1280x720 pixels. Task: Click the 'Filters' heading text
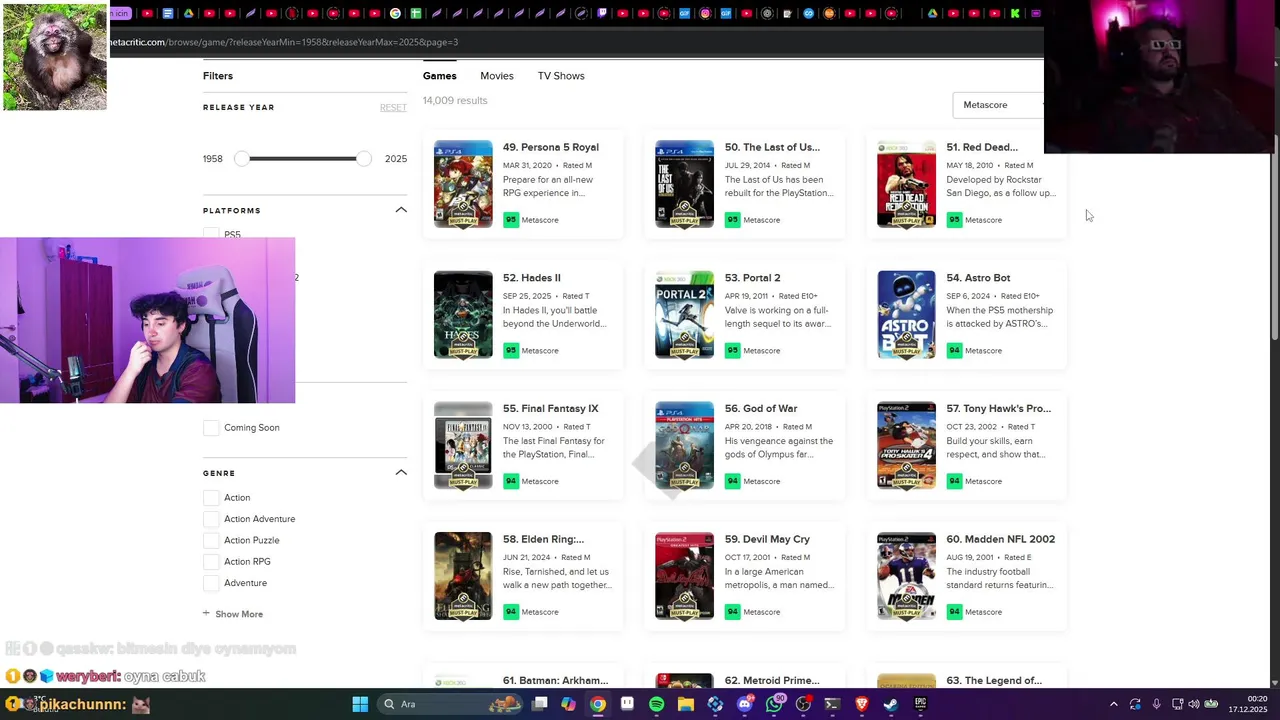pyautogui.click(x=218, y=76)
